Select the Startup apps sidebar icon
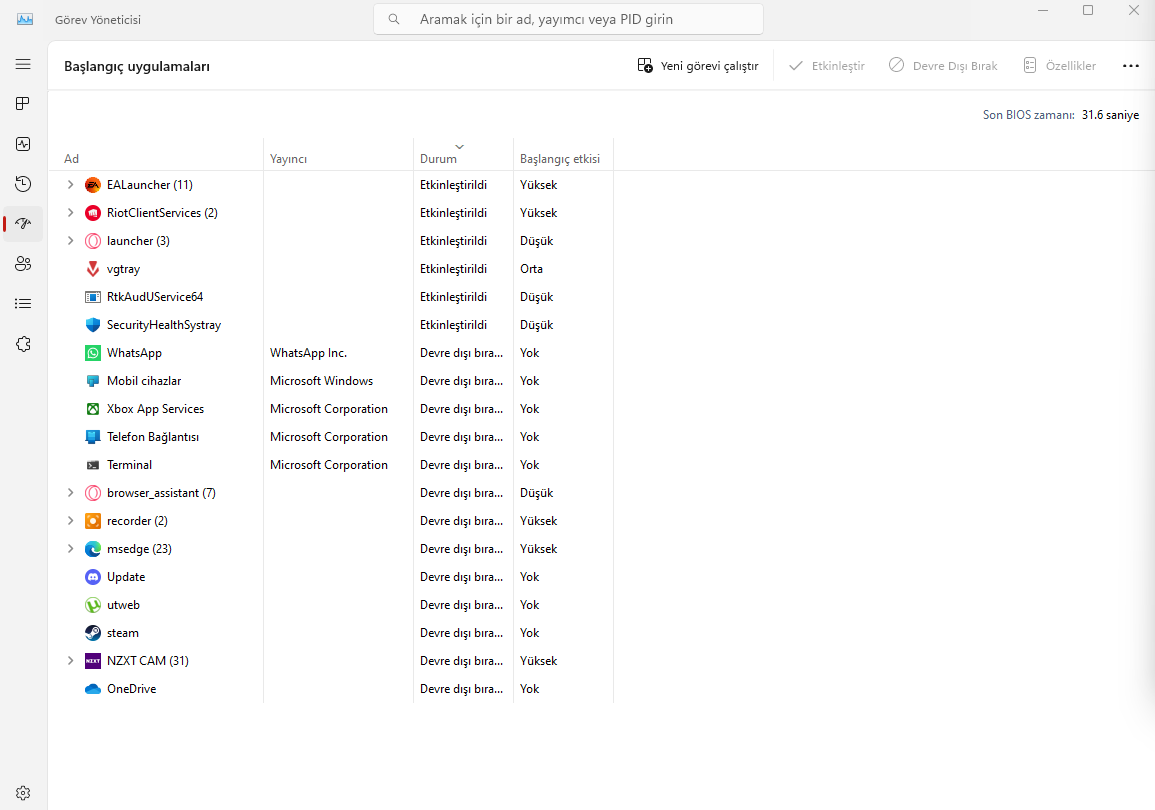 pyautogui.click(x=23, y=223)
